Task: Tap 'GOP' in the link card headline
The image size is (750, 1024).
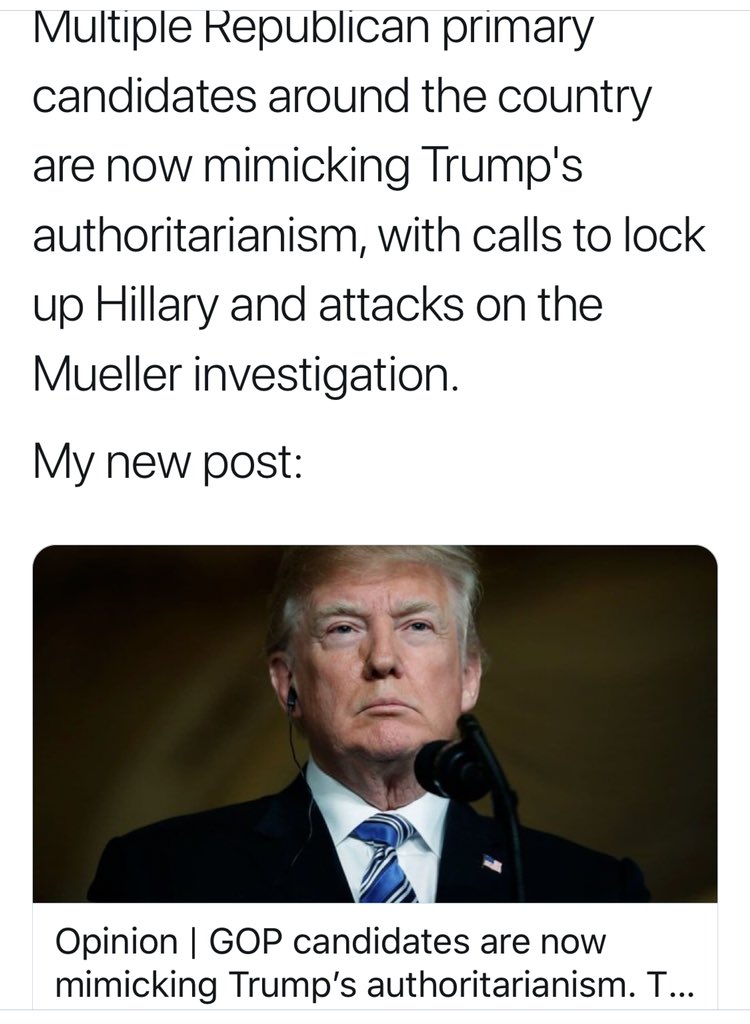Action: [246, 942]
